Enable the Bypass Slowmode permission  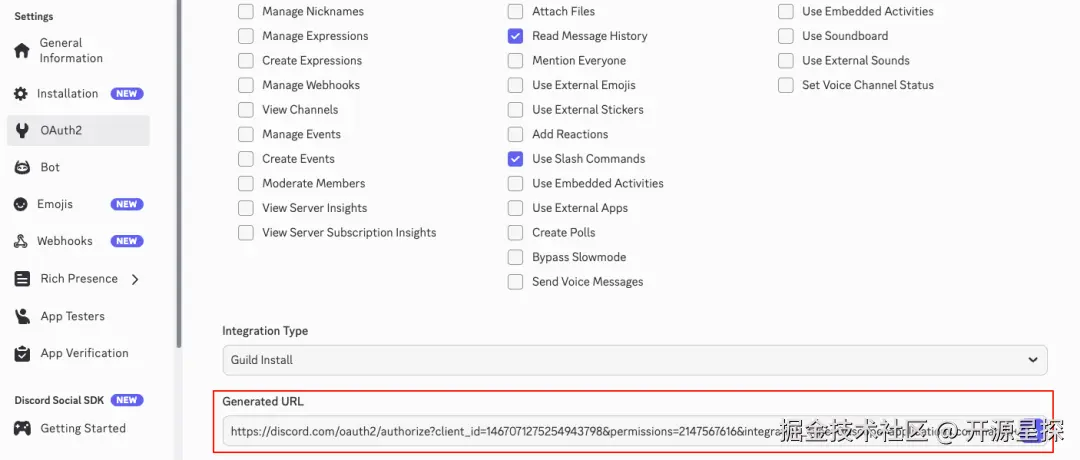click(x=515, y=257)
